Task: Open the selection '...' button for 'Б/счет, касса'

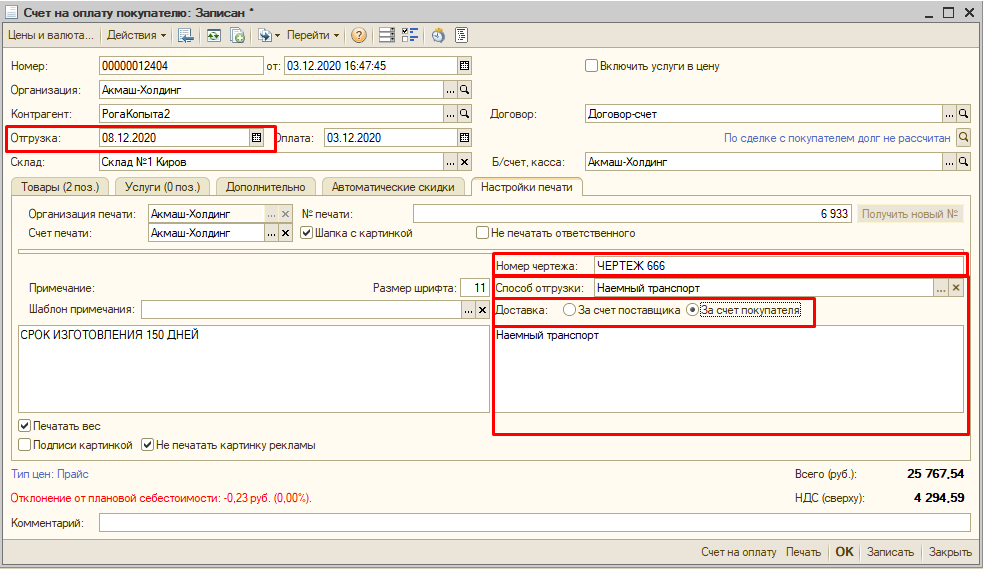Action: coord(950,162)
